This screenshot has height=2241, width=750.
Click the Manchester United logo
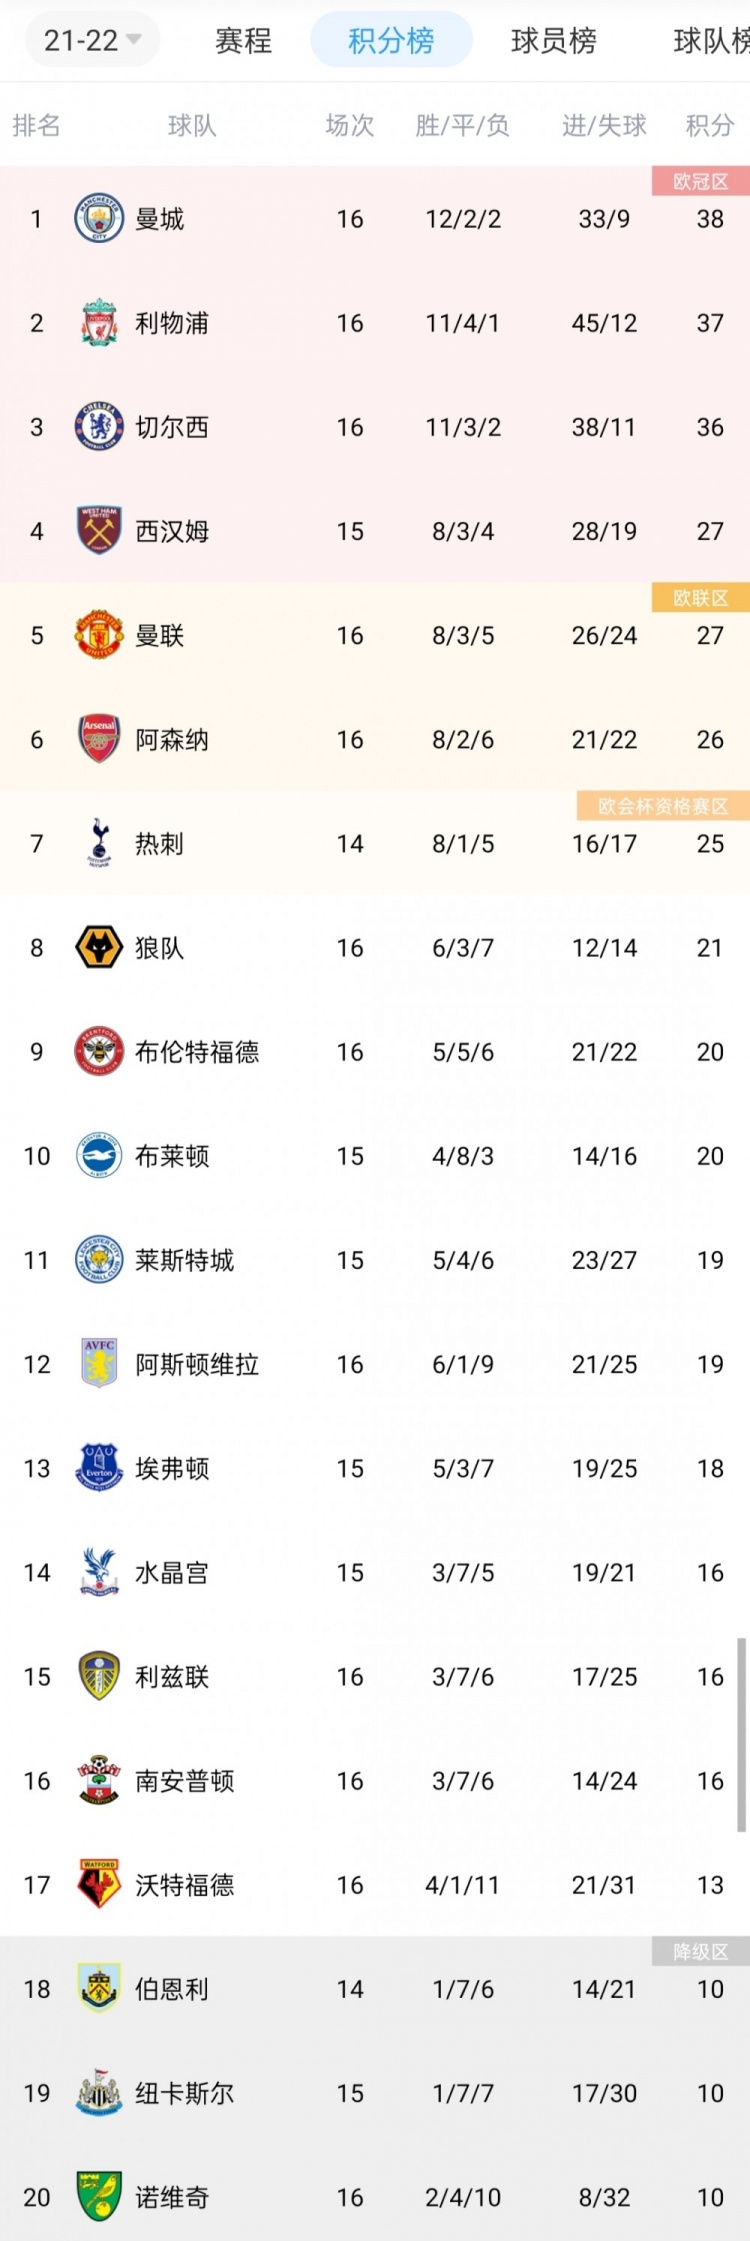99,635
